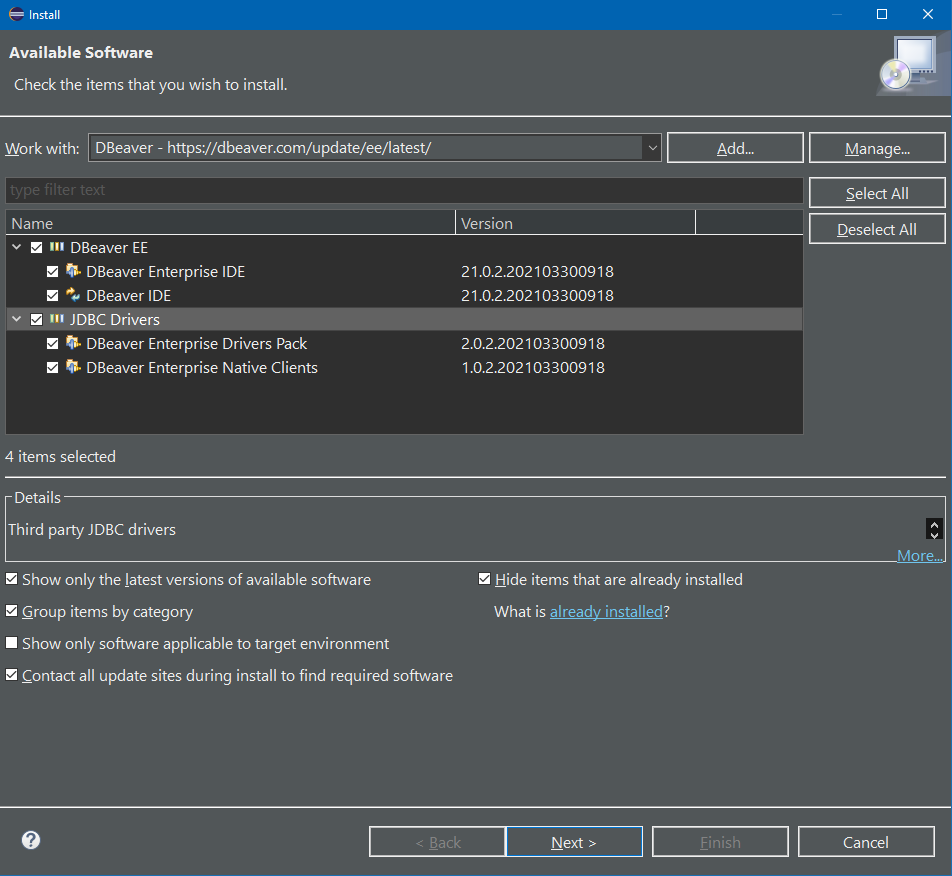This screenshot has height=876, width=952.
Task: Focus the type filter text field
Action: coord(404,190)
